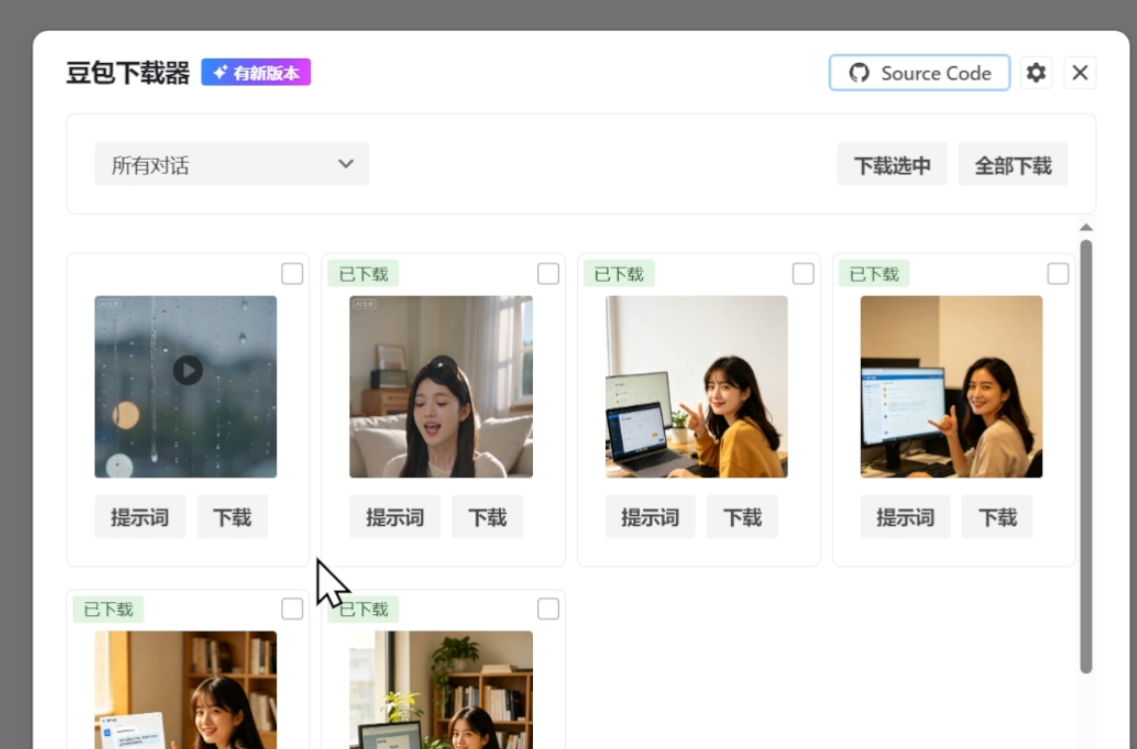Open the plant and bookshelf girl thumbnail
The height and width of the screenshot is (749, 1137).
pos(441,690)
